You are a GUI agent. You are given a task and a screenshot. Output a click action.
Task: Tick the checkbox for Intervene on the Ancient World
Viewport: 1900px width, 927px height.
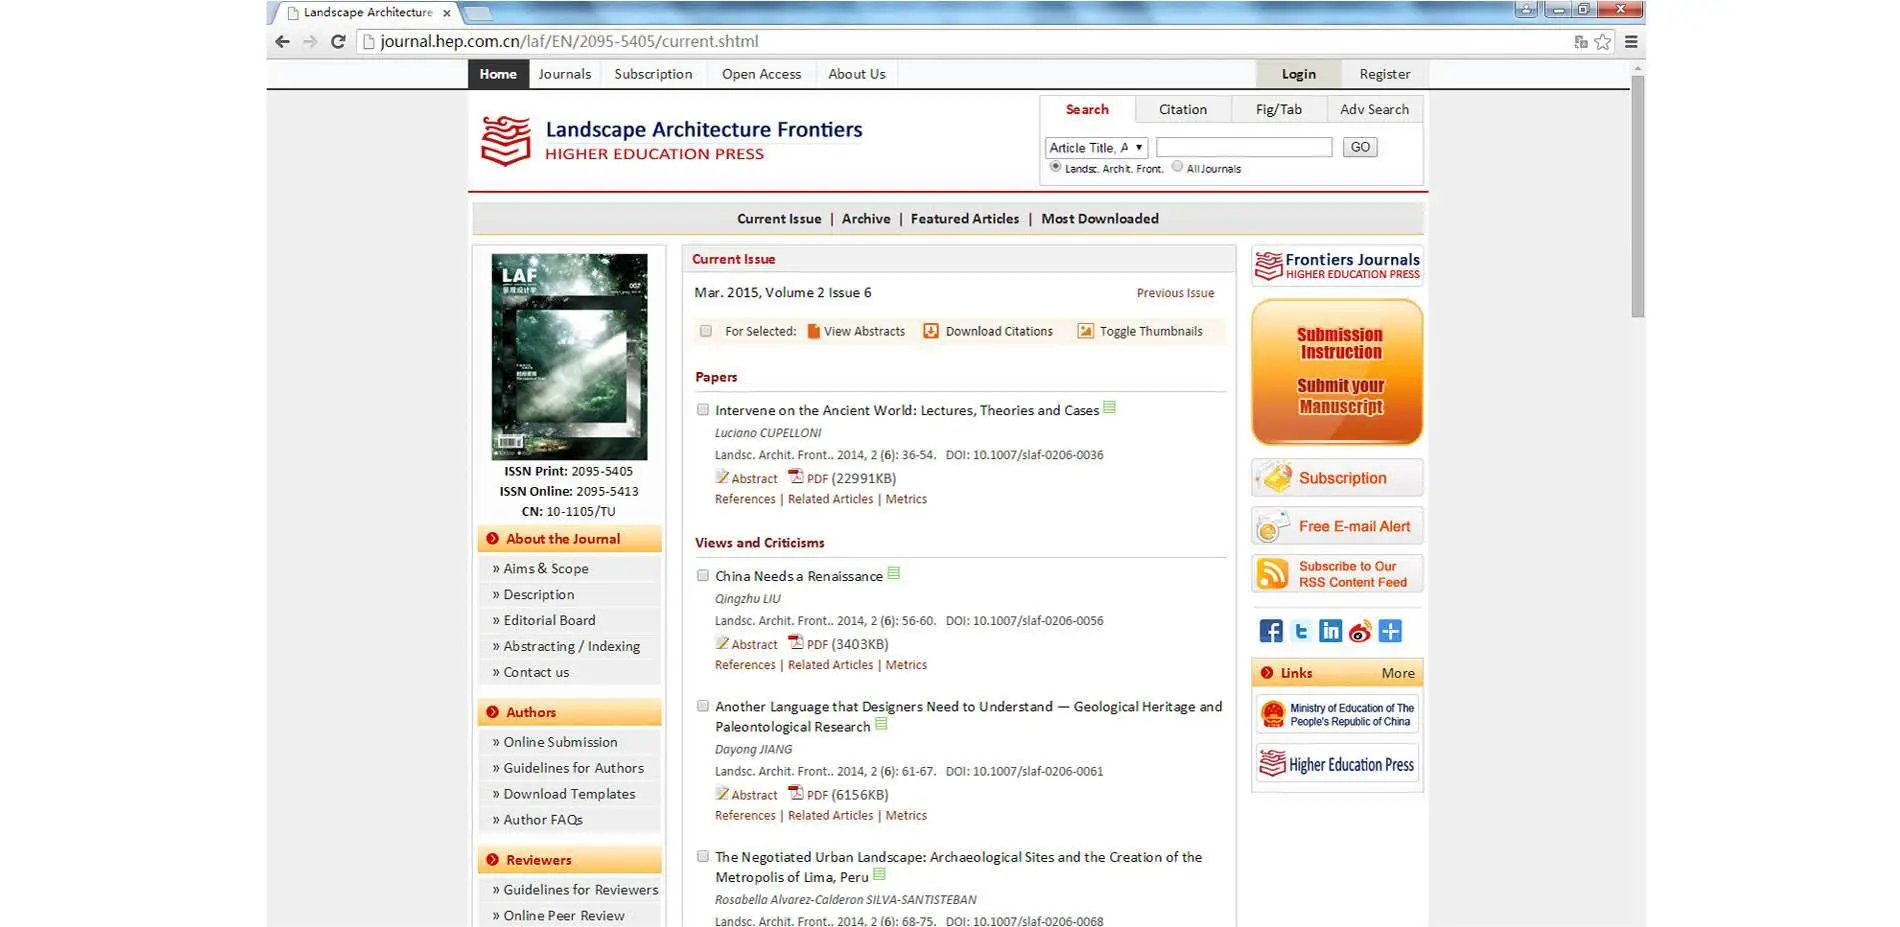pos(703,410)
